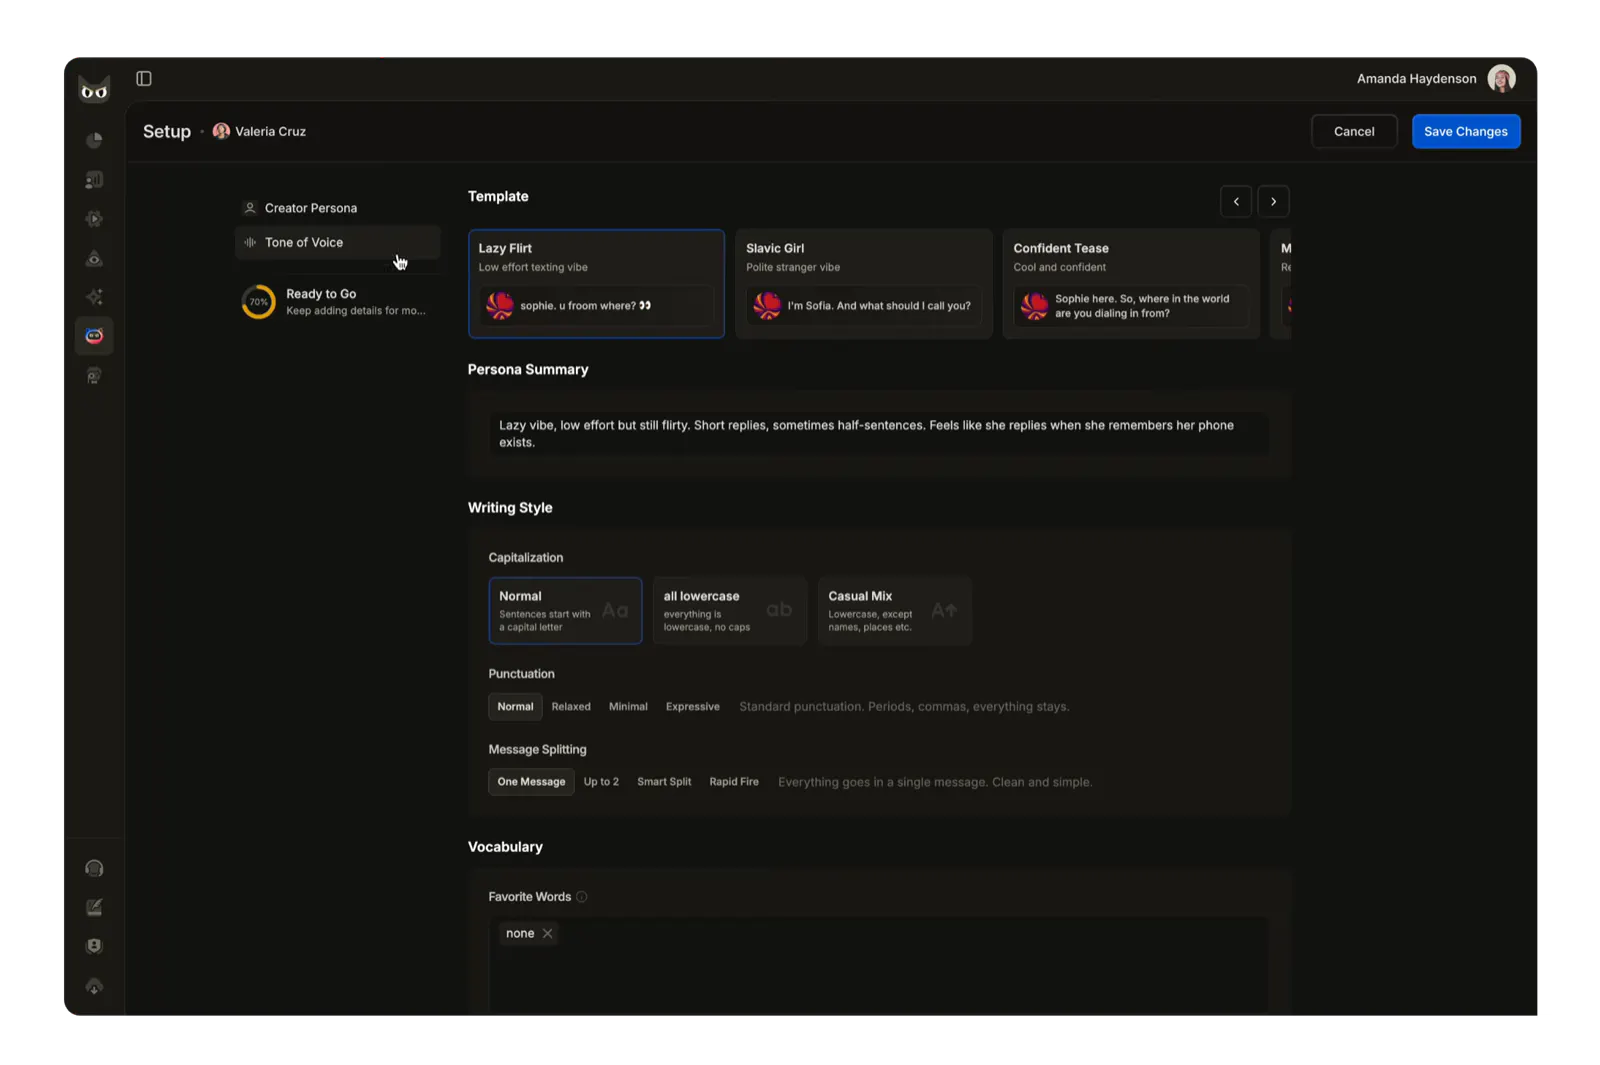Image resolution: width=1600 pixels, height=1065 pixels.
Task: Click into the Favorite Words input area
Action: point(879,966)
